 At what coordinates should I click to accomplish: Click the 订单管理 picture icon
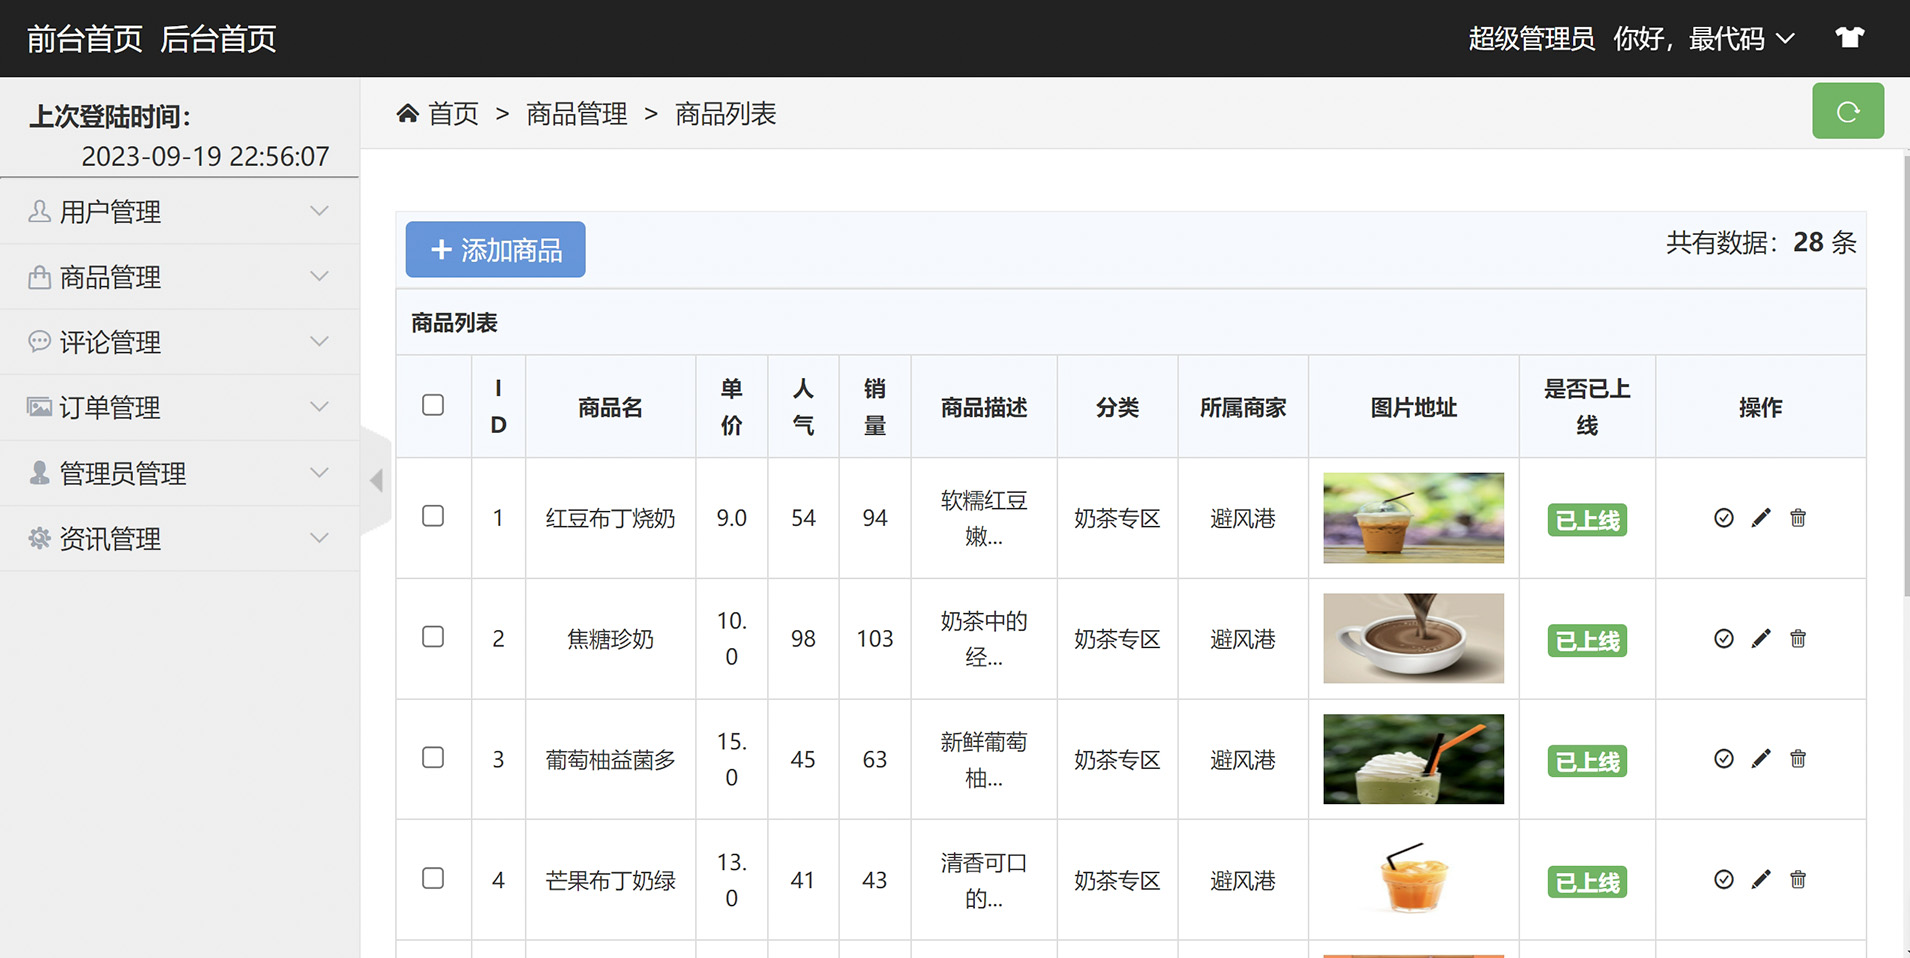[39, 407]
